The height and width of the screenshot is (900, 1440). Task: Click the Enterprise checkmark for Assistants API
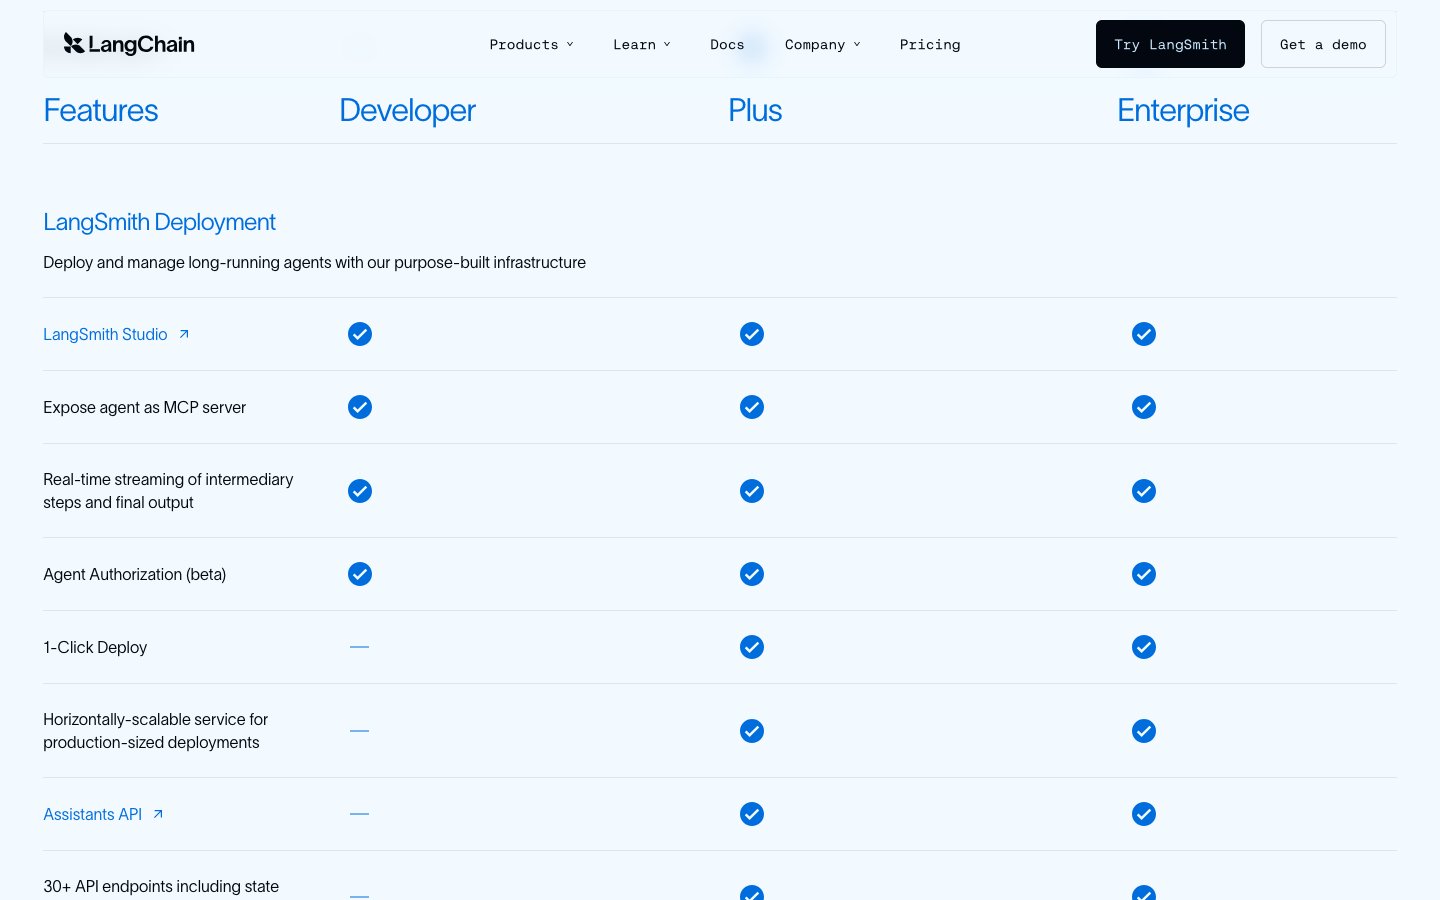tap(1144, 814)
